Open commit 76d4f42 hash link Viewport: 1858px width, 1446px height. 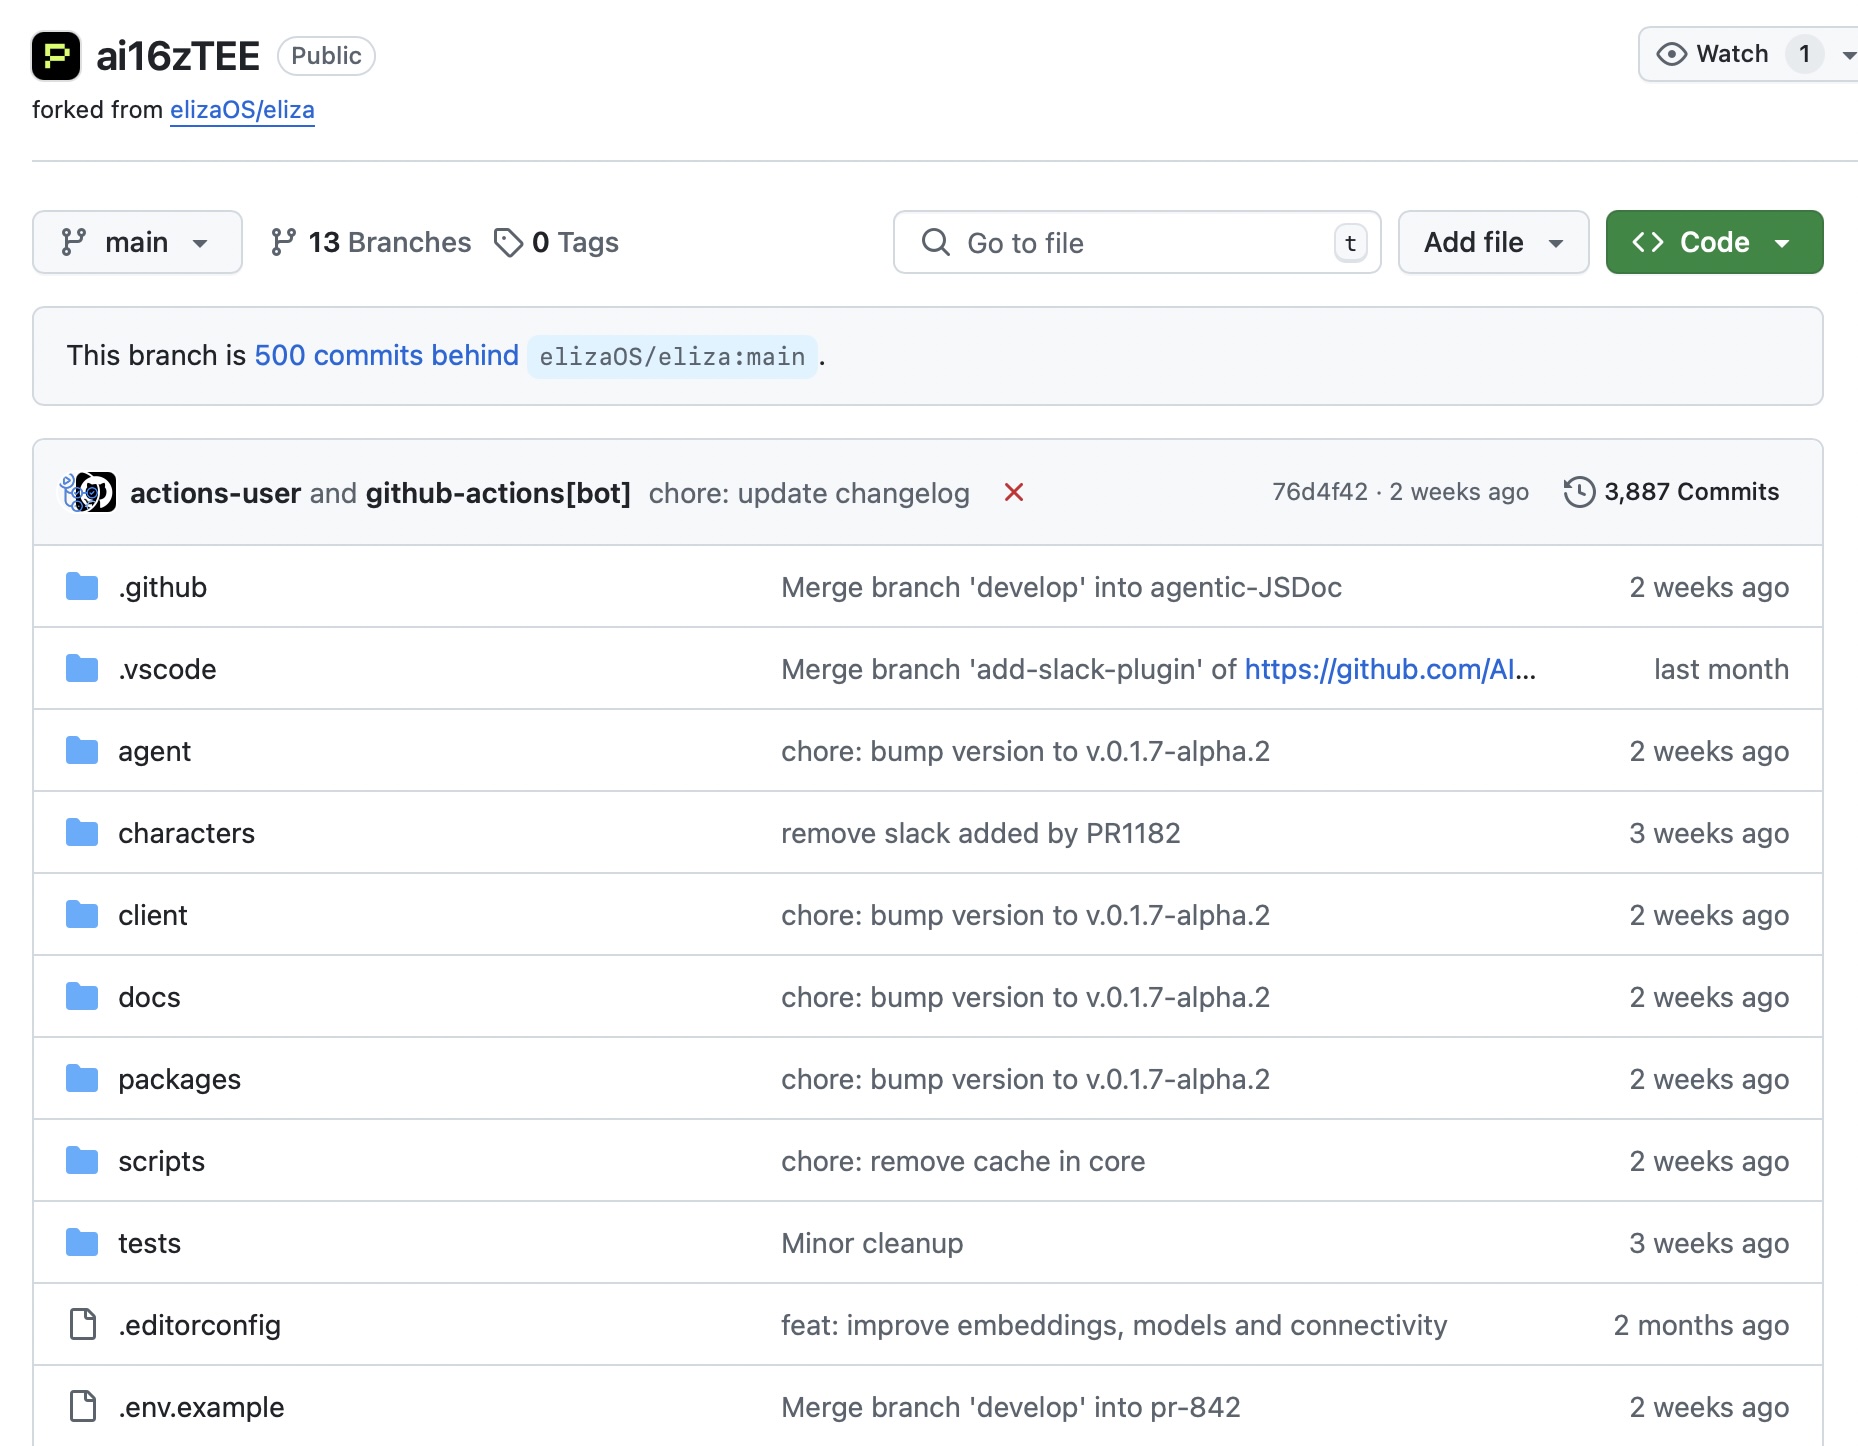tap(1319, 492)
